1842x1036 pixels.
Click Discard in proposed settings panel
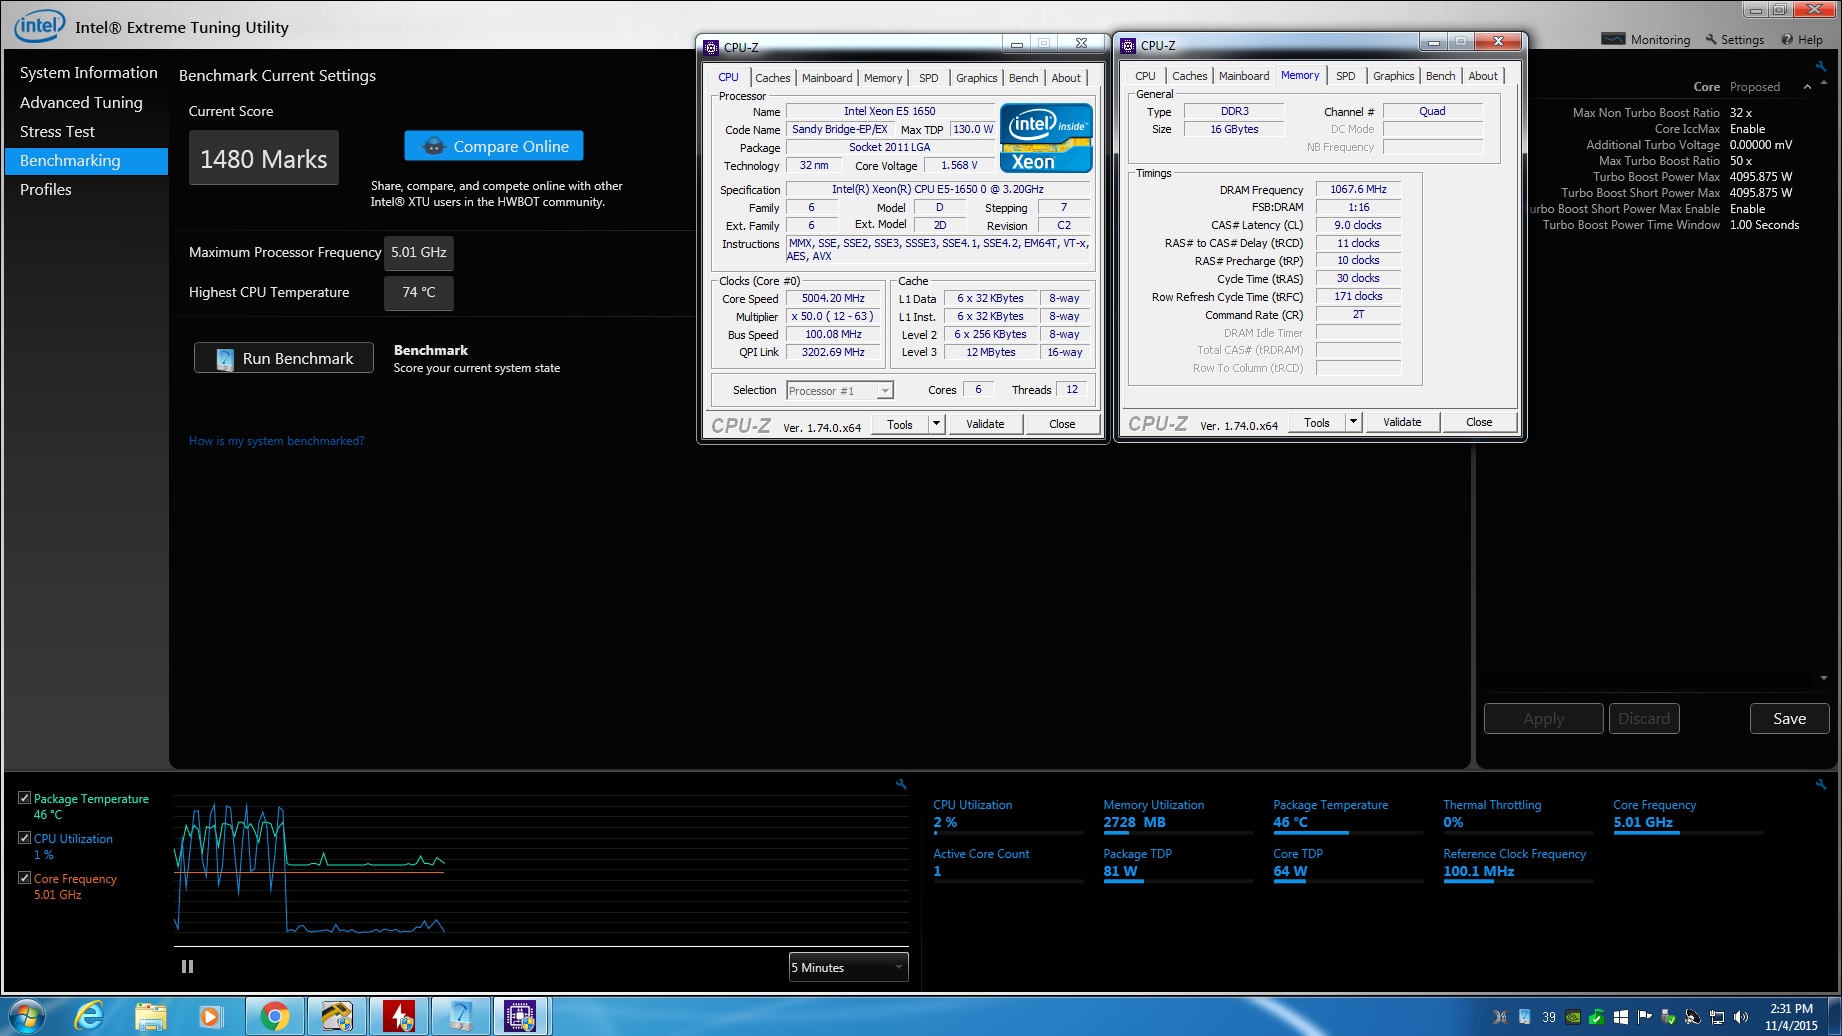[x=1644, y=719]
